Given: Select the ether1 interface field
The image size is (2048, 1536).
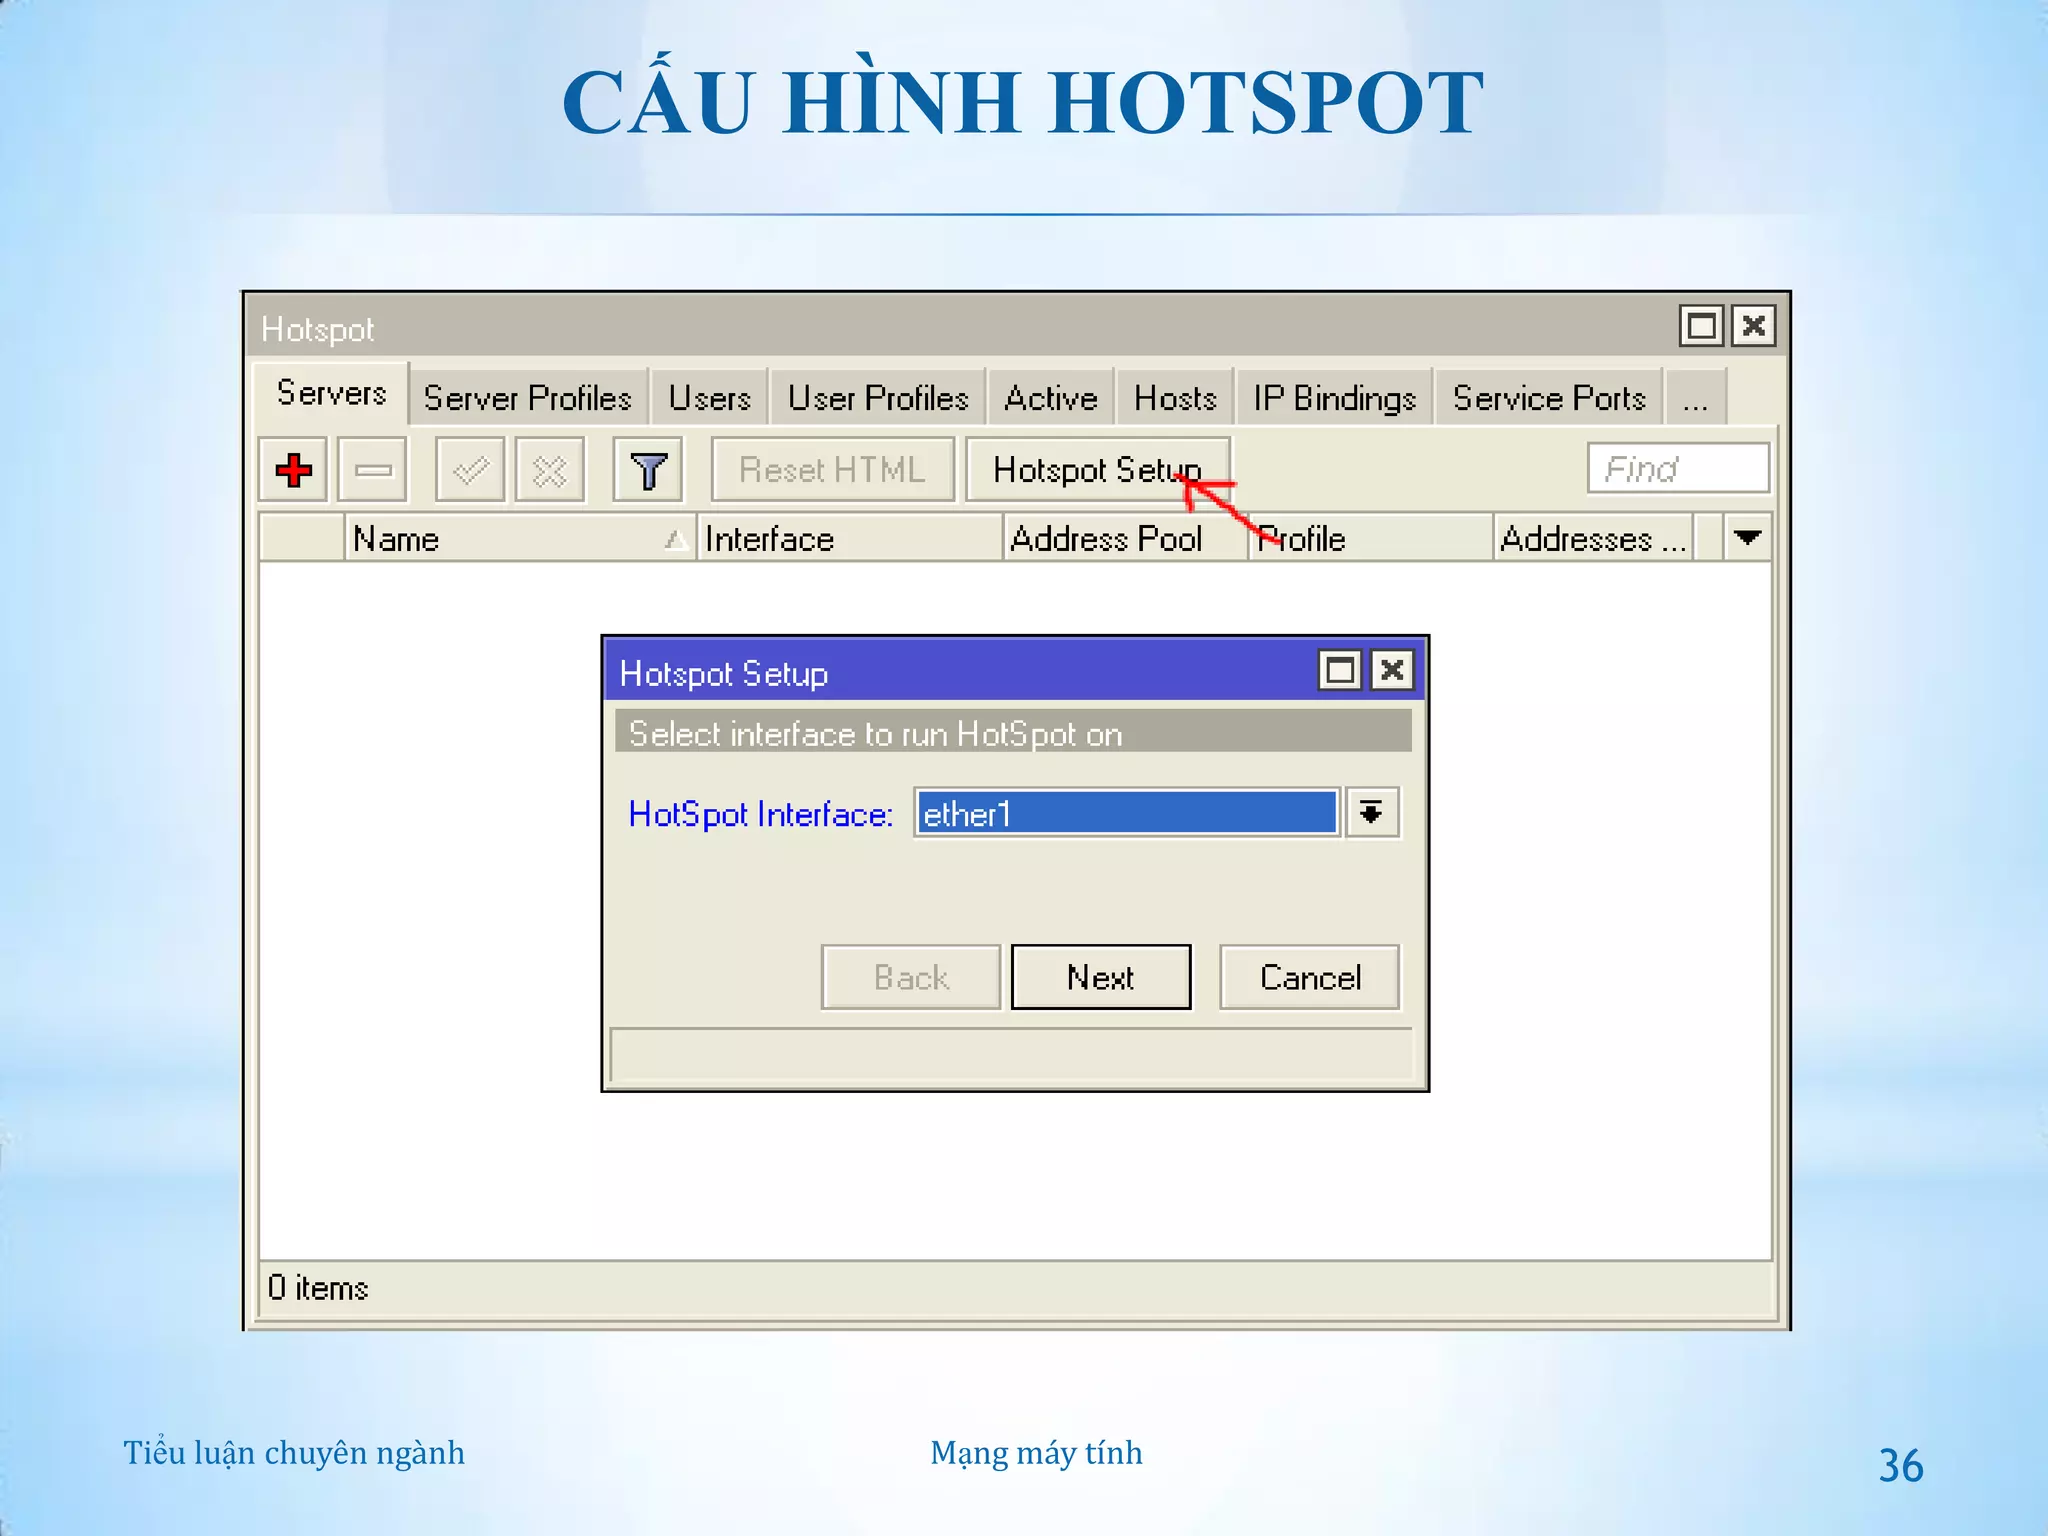Looking at the screenshot, I should pos(1126,812).
